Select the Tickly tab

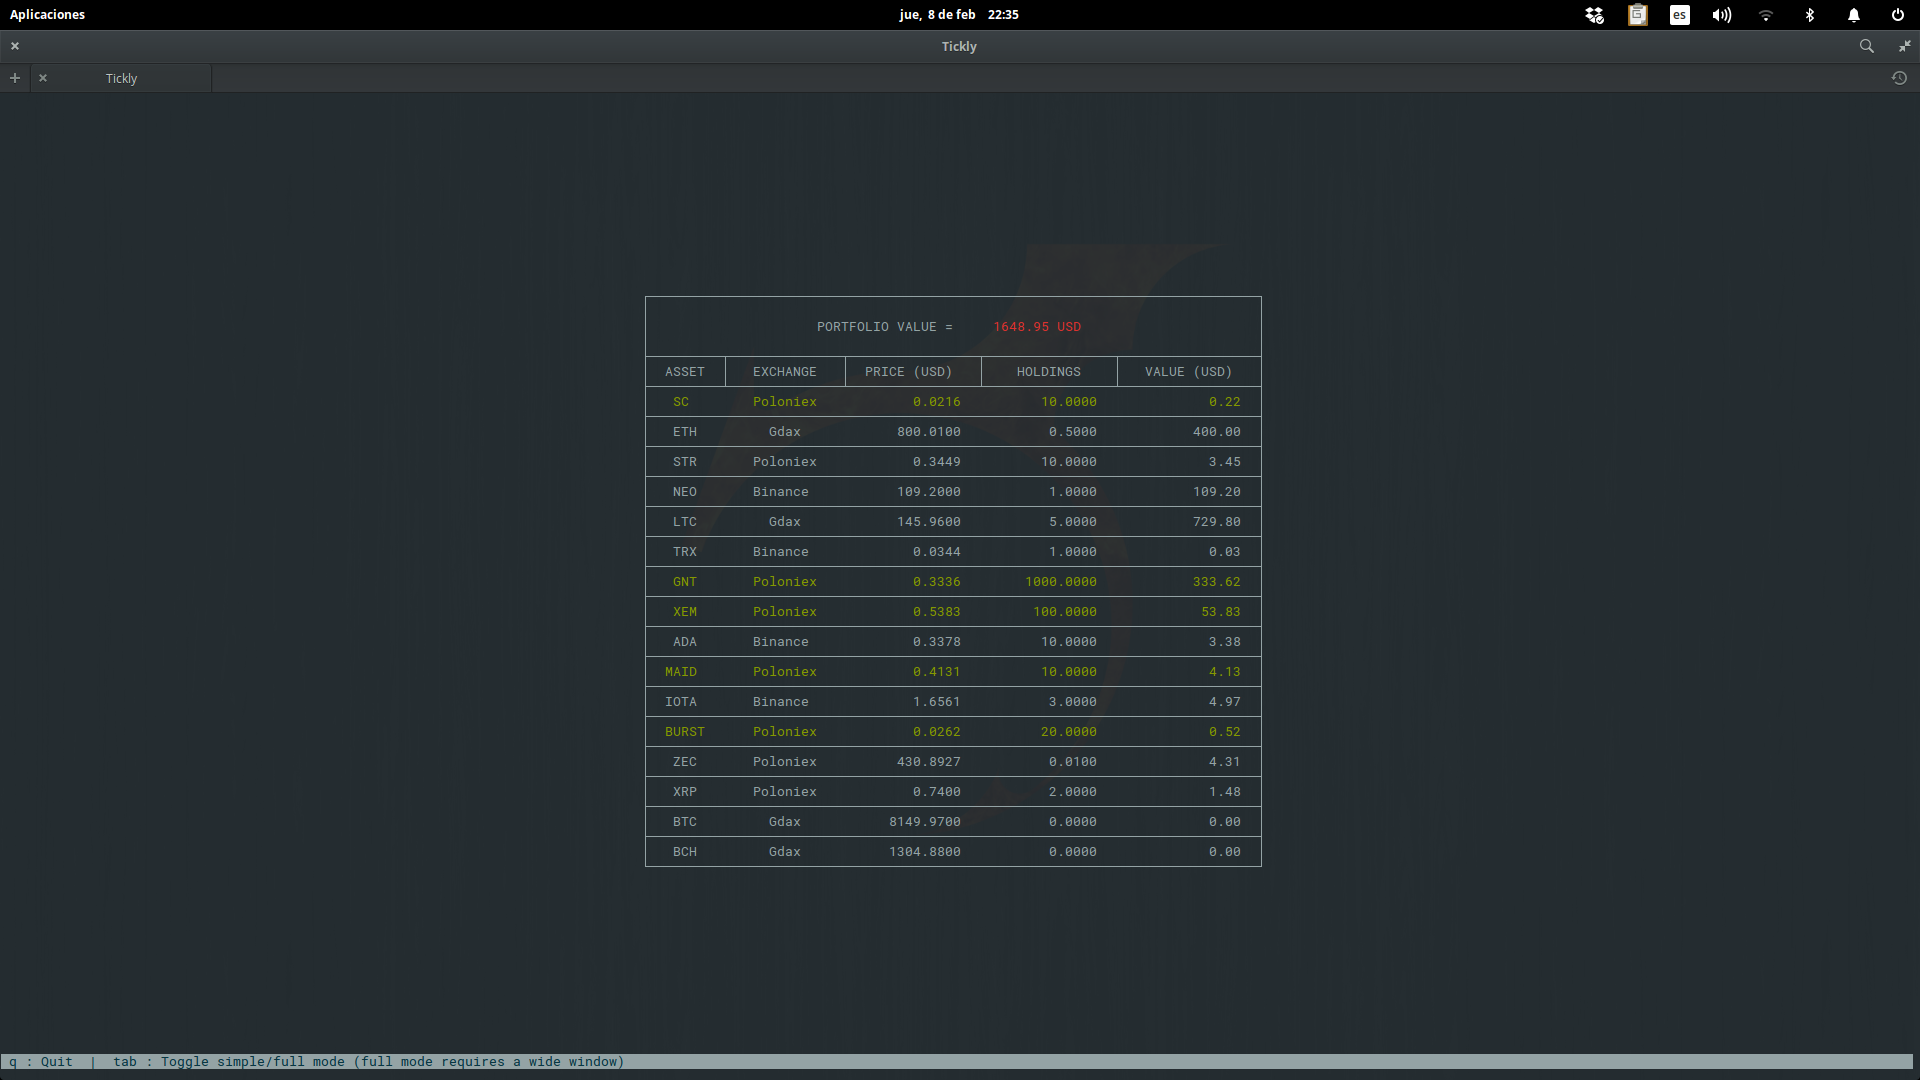coord(122,78)
